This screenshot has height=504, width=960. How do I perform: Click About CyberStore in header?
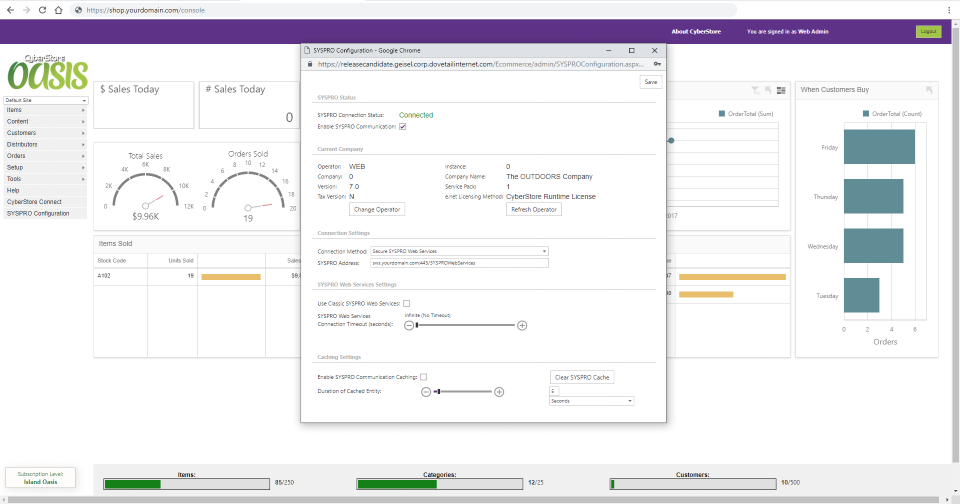point(696,31)
